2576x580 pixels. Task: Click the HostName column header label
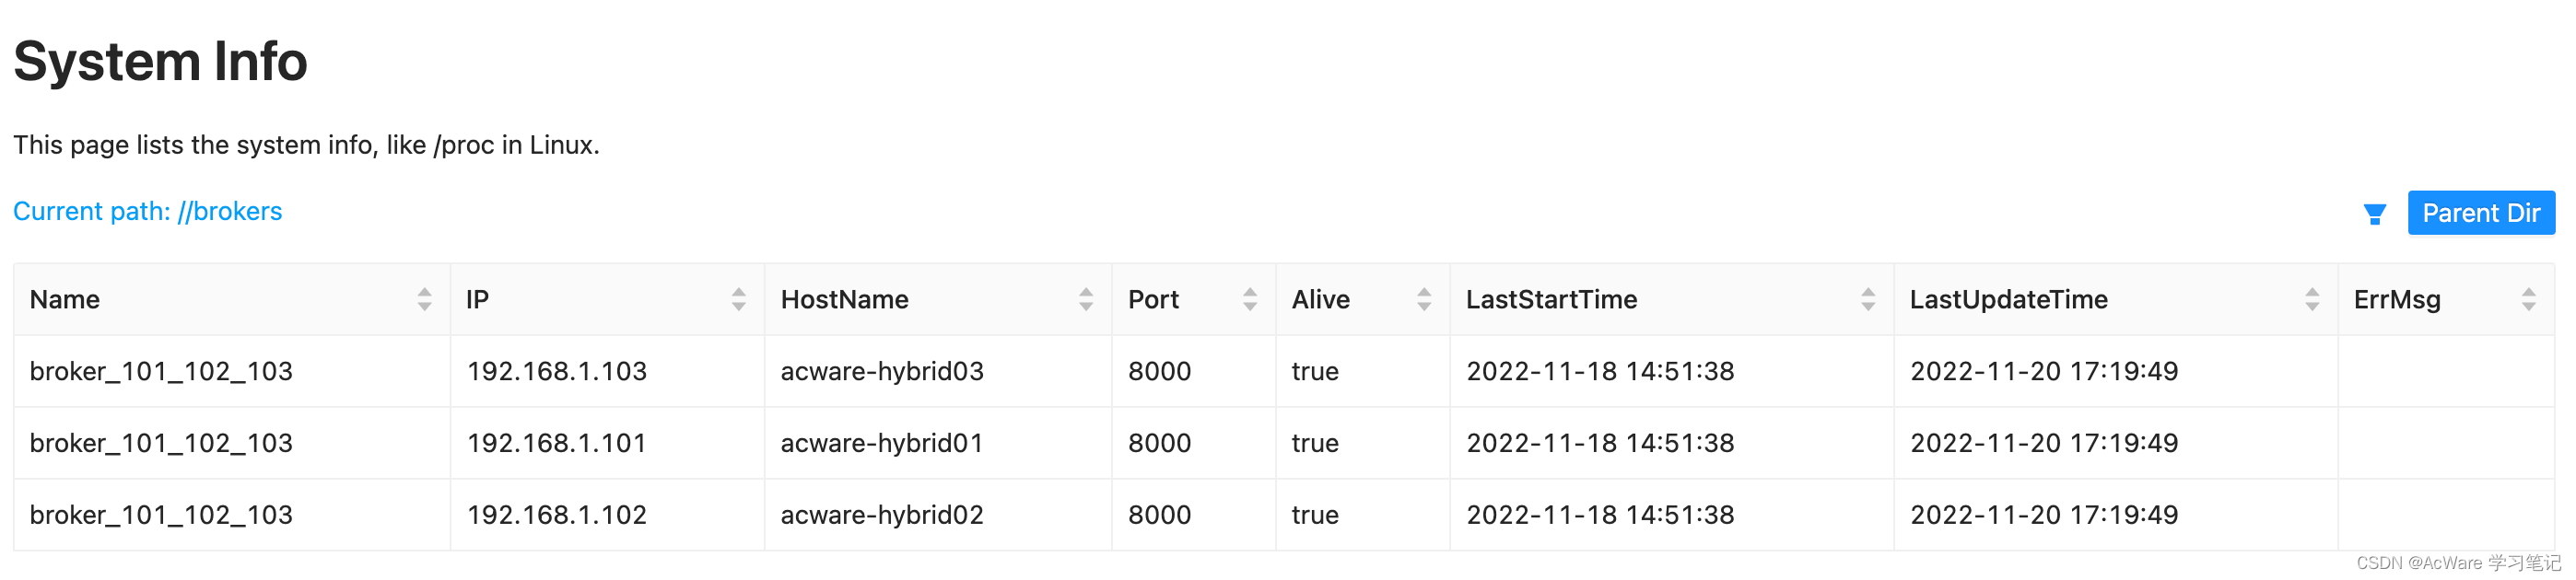844,299
